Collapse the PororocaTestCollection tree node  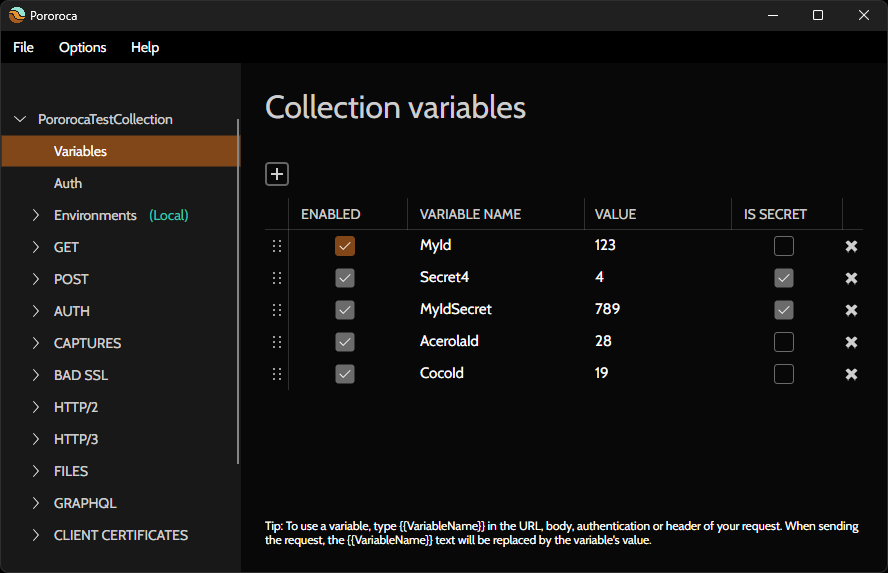click(x=20, y=119)
